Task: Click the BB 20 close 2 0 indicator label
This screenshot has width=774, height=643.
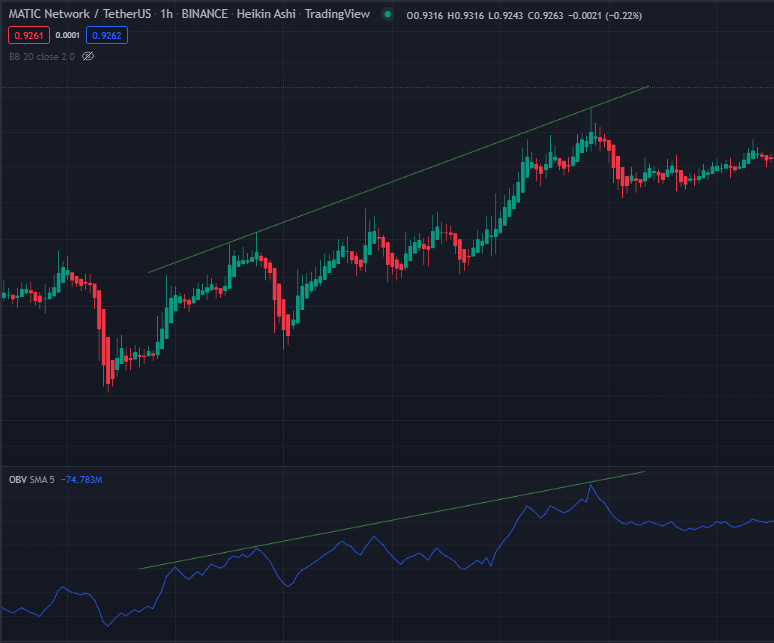Action: [41, 57]
